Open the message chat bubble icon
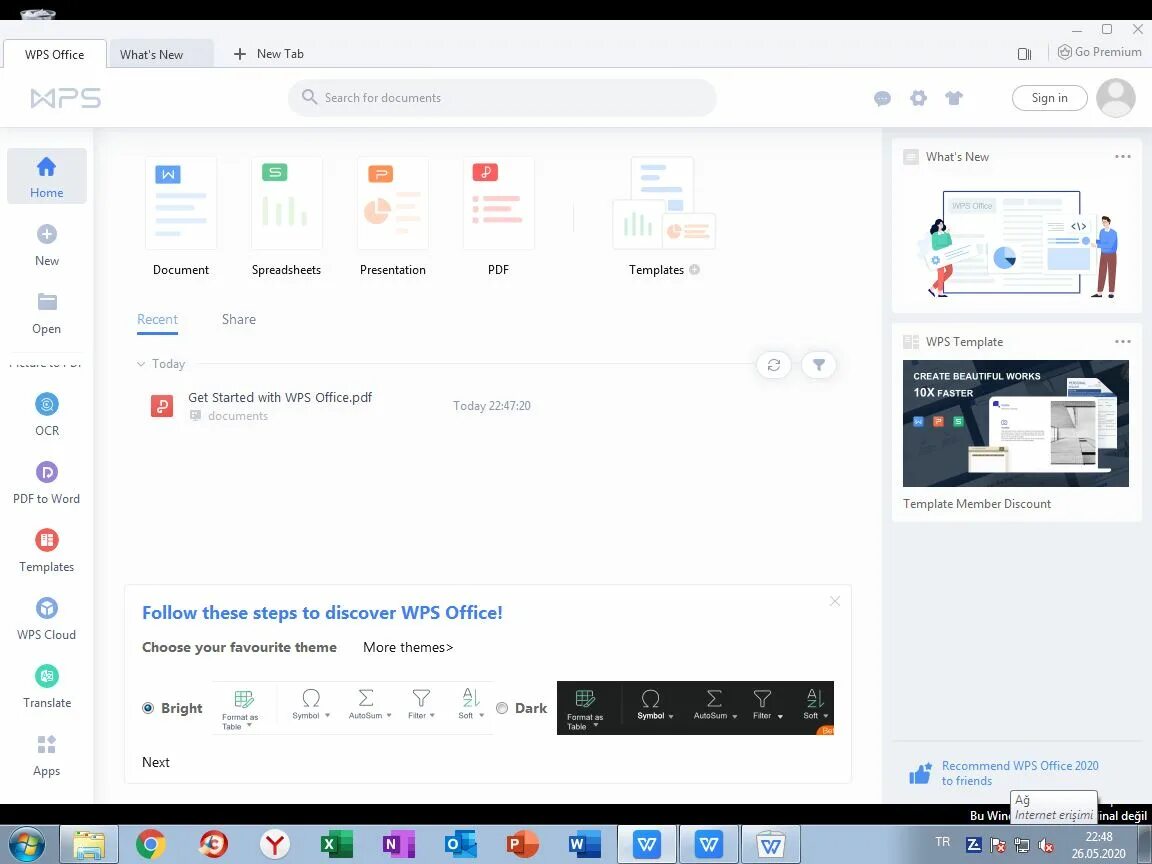 click(882, 98)
